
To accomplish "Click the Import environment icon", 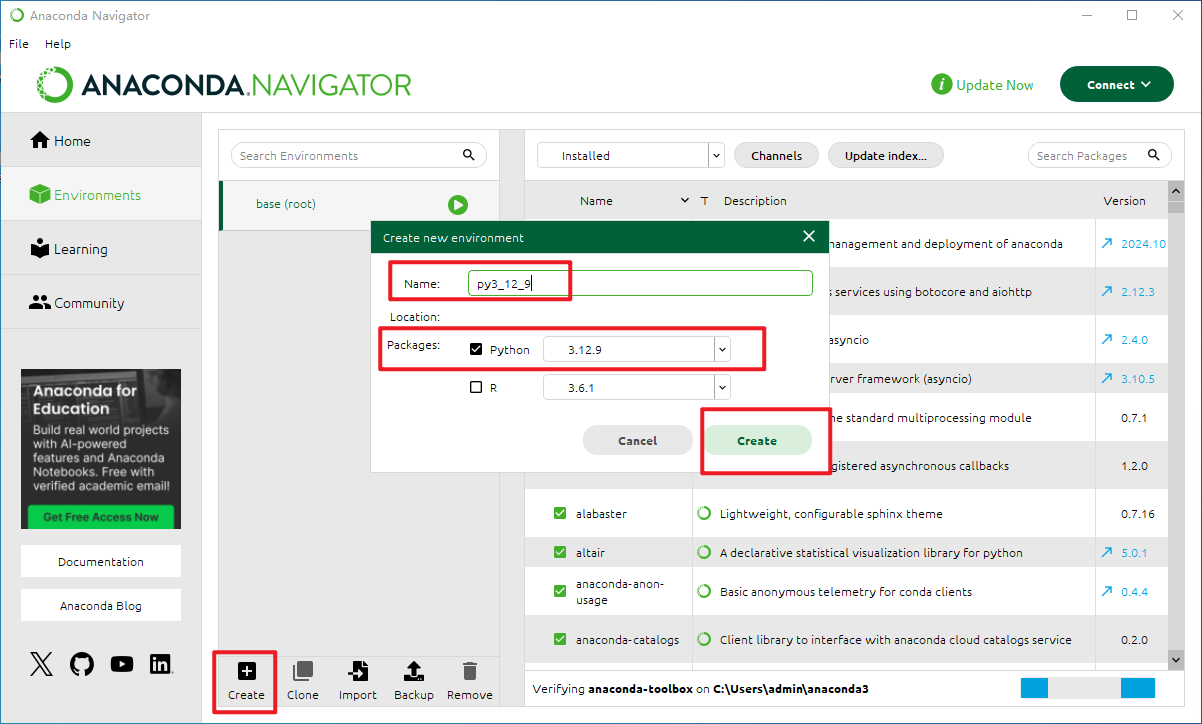I will pos(357,671).
